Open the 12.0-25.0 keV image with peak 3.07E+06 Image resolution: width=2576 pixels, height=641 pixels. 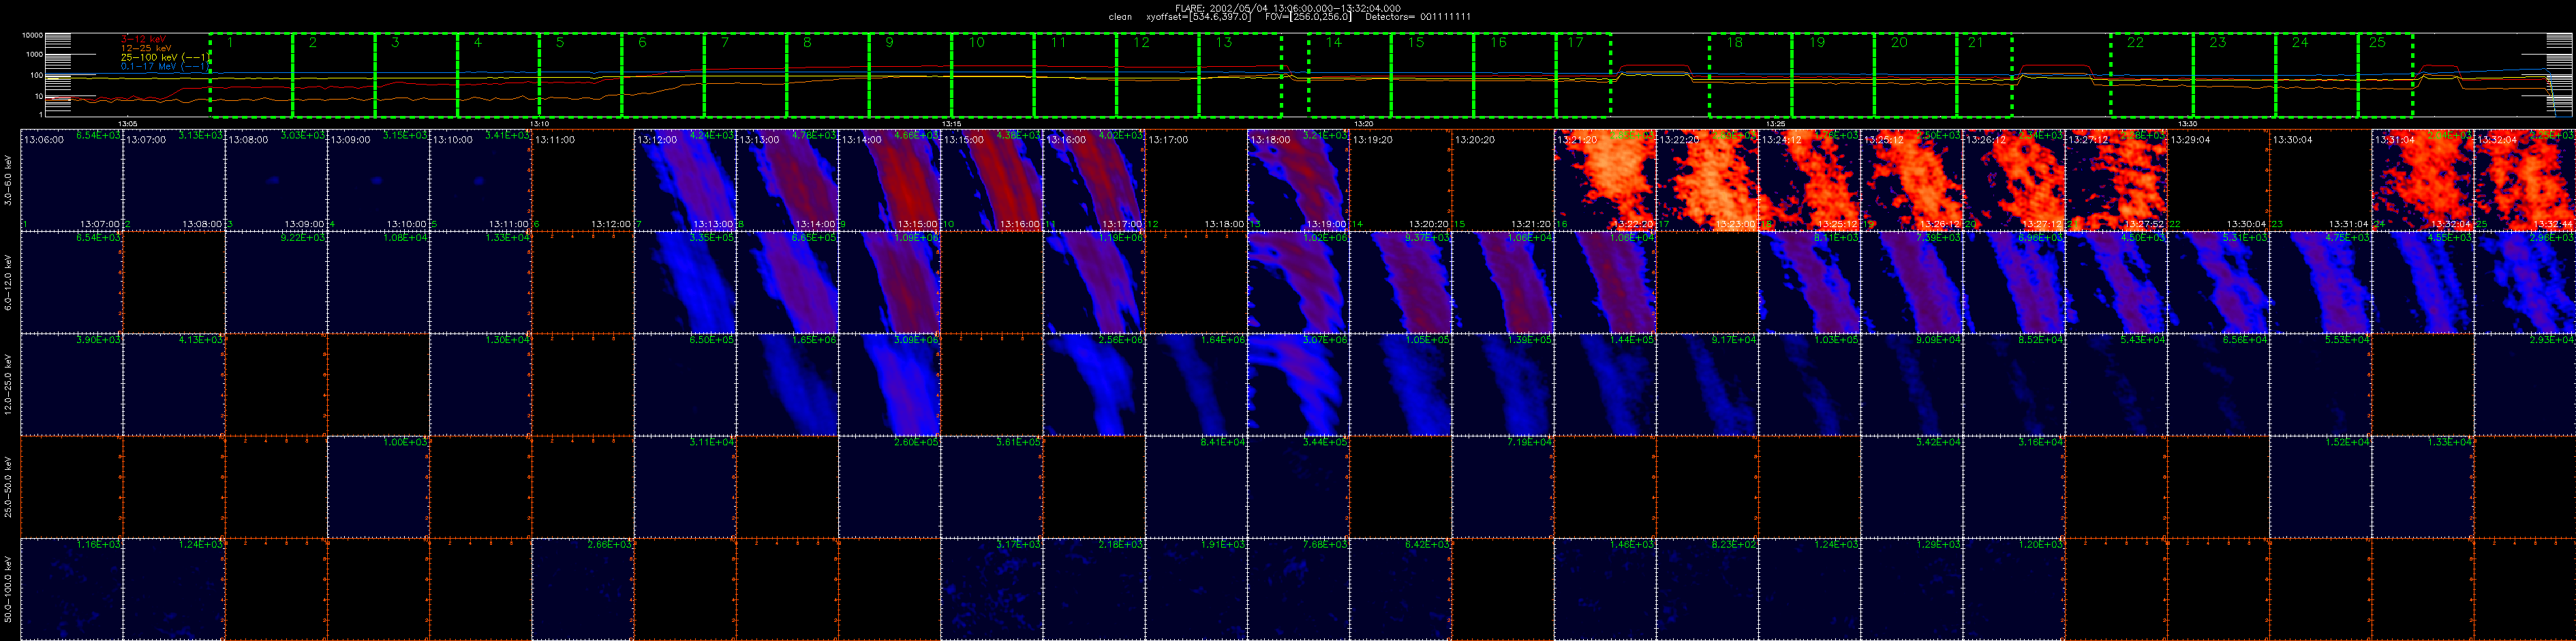pos(1299,384)
